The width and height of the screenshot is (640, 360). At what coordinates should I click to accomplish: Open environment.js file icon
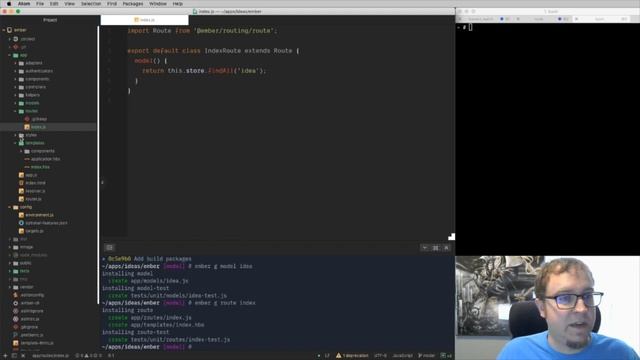[x=21, y=215]
